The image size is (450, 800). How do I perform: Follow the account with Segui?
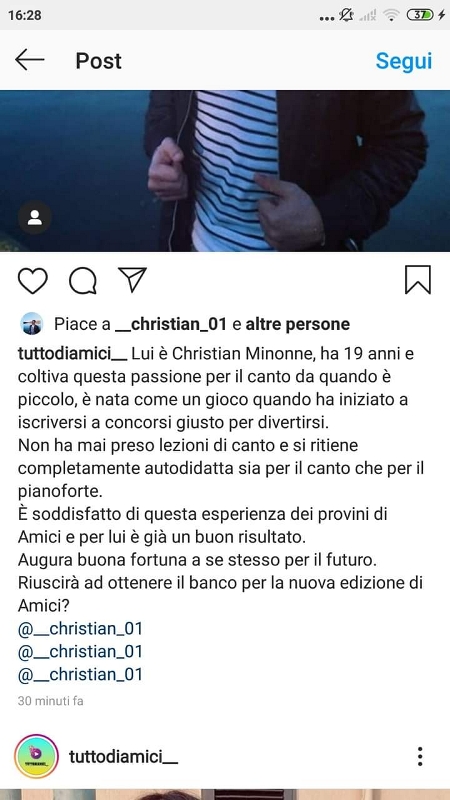[404, 61]
